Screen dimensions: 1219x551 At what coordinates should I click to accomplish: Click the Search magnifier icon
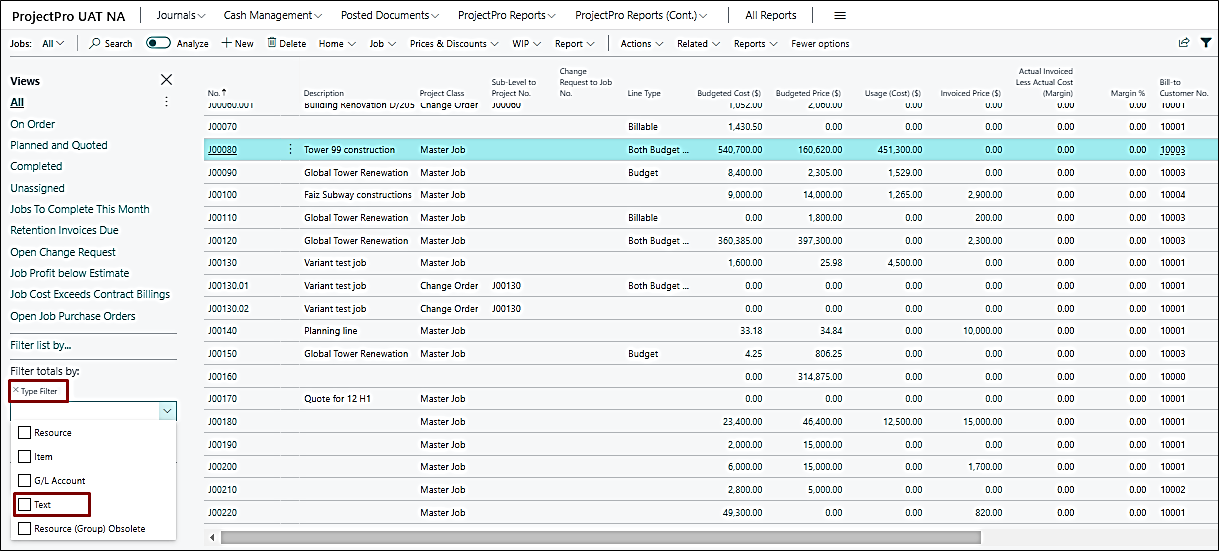[95, 44]
